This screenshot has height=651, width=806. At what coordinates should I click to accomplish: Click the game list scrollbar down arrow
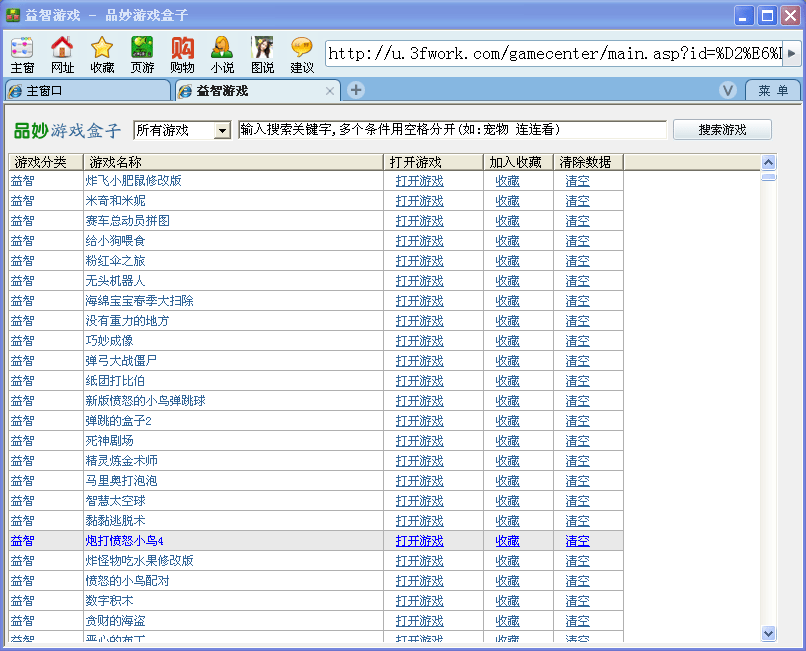coord(768,633)
